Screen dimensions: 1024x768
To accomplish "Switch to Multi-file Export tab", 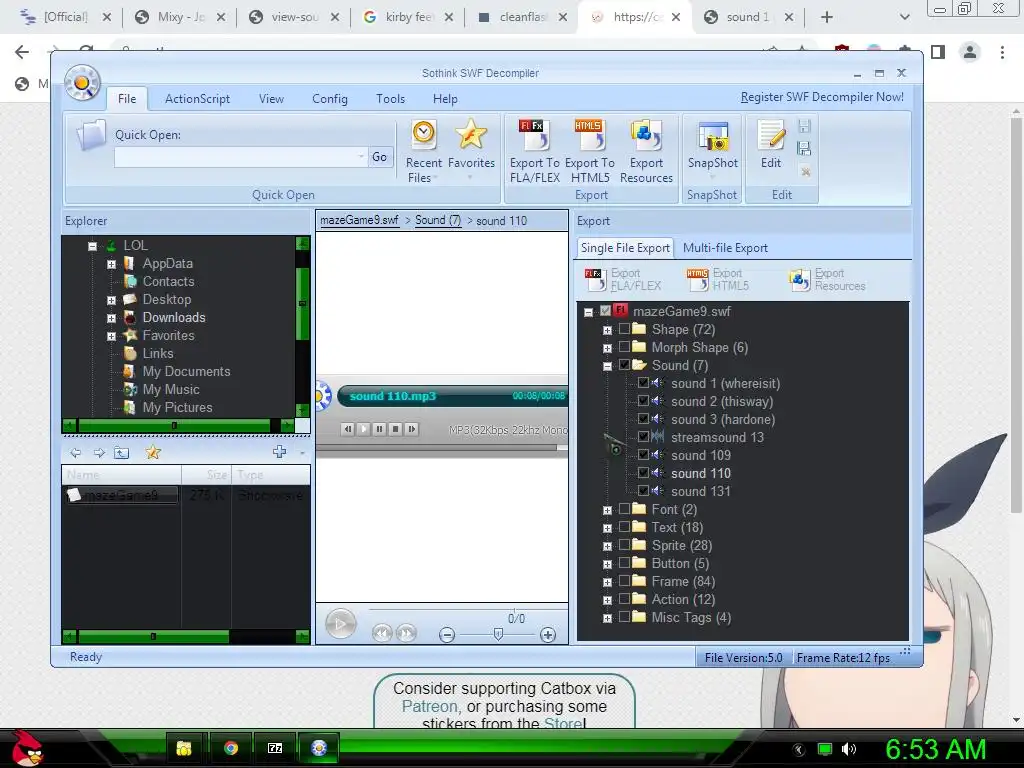I will [x=725, y=248].
